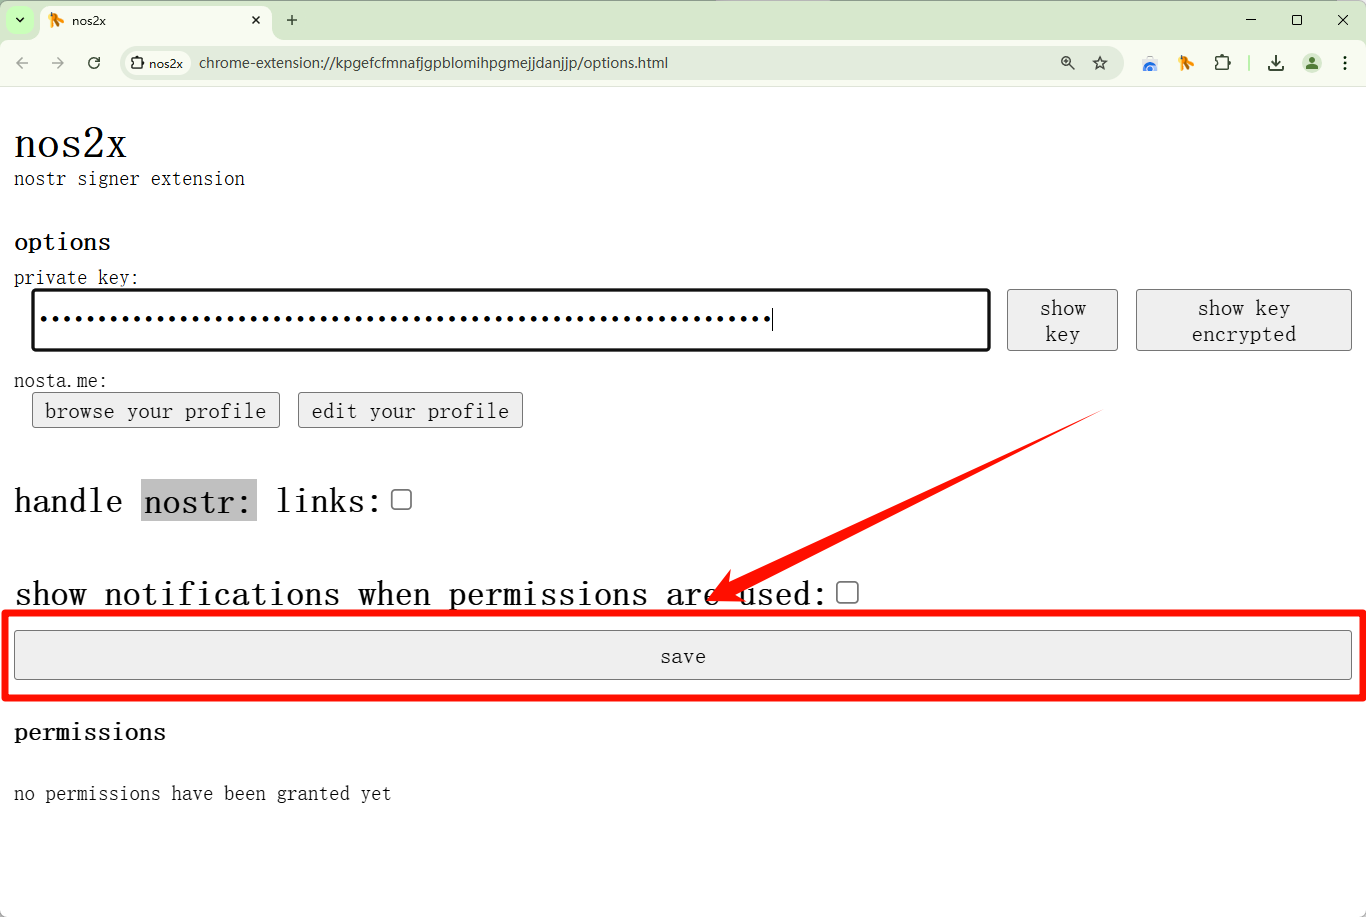Image resolution: width=1366 pixels, height=917 pixels.
Task: Open the Downloads tray icon
Action: click(1275, 63)
